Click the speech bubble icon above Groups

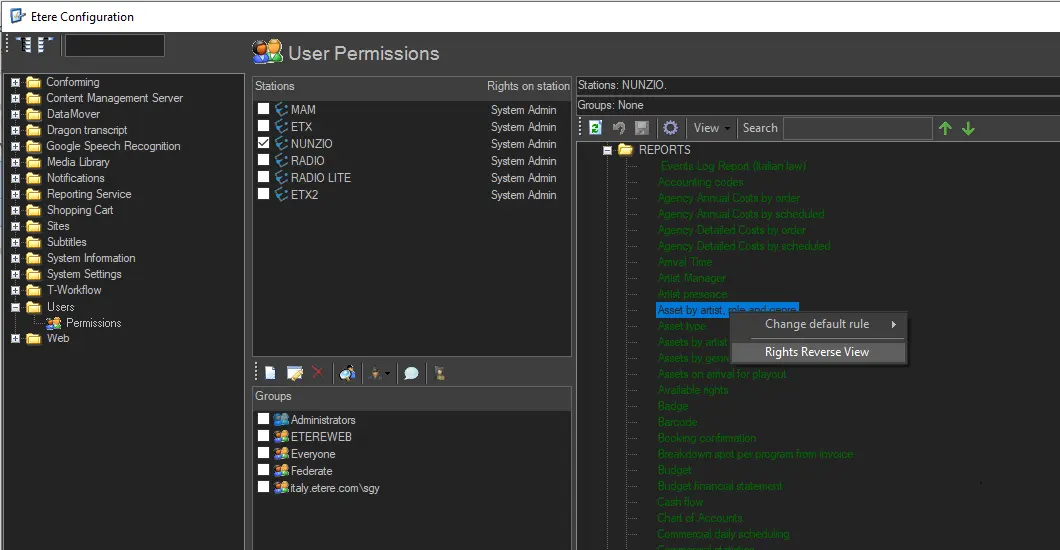pos(411,373)
